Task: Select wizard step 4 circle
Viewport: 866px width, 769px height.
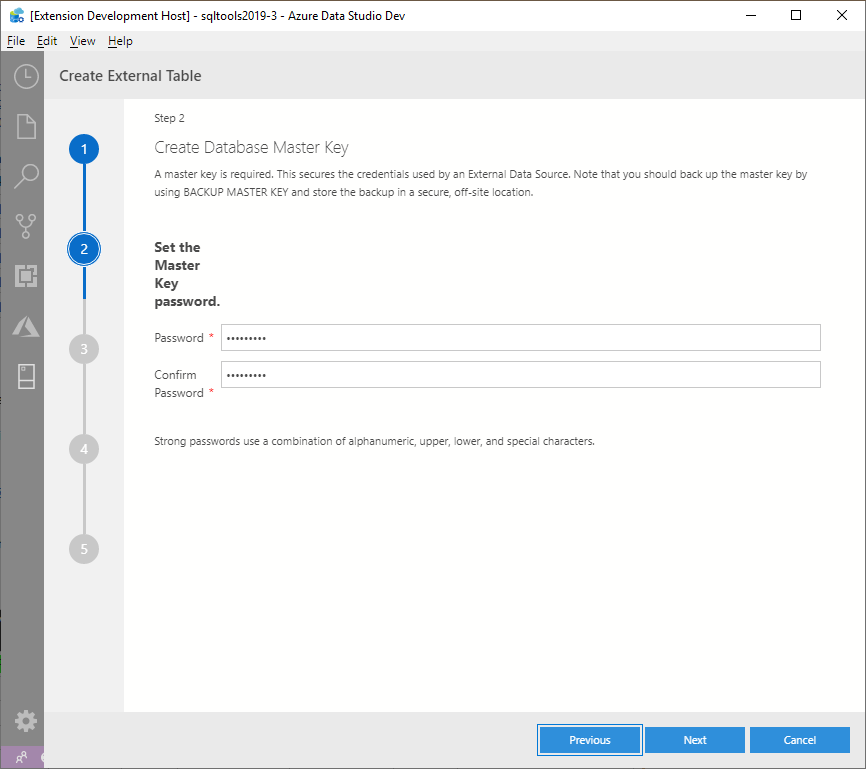Action: pyautogui.click(x=84, y=449)
